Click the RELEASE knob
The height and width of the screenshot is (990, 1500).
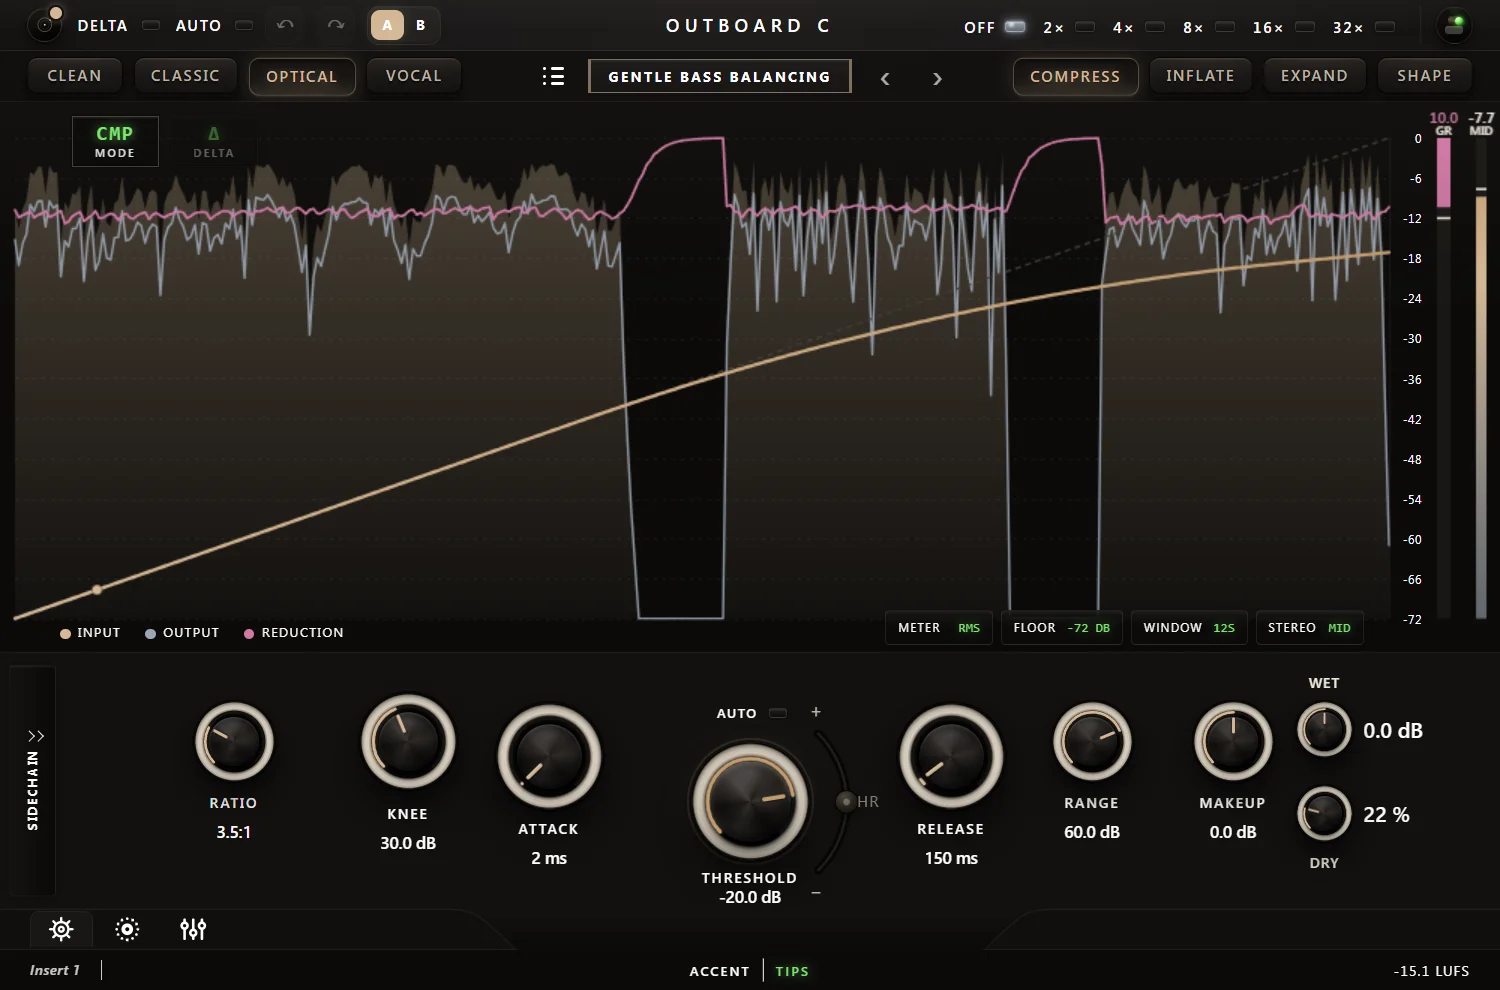[951, 757]
